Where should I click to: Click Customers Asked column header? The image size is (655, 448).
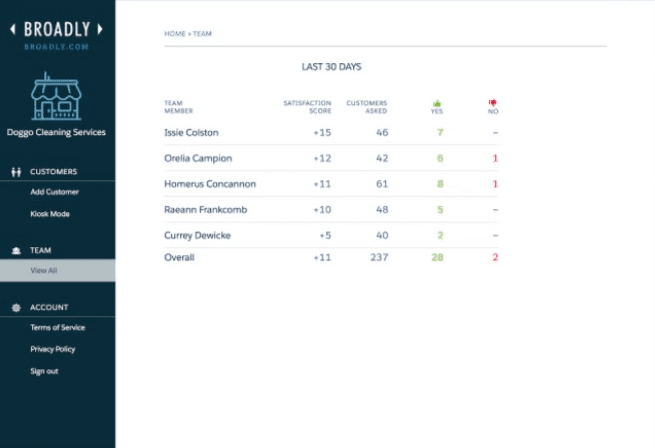[x=367, y=107]
